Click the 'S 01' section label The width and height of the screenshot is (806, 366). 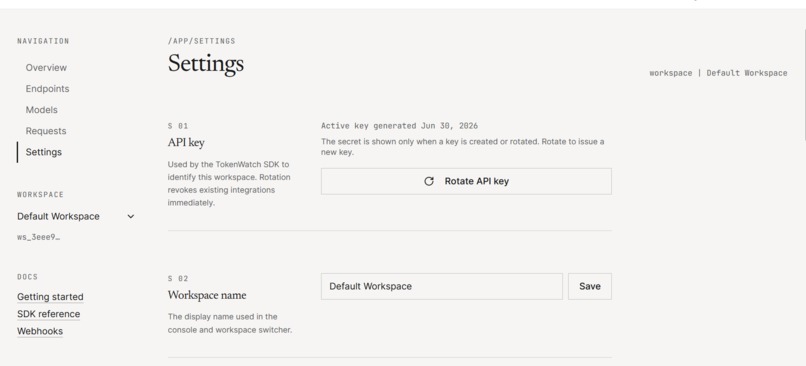178,125
